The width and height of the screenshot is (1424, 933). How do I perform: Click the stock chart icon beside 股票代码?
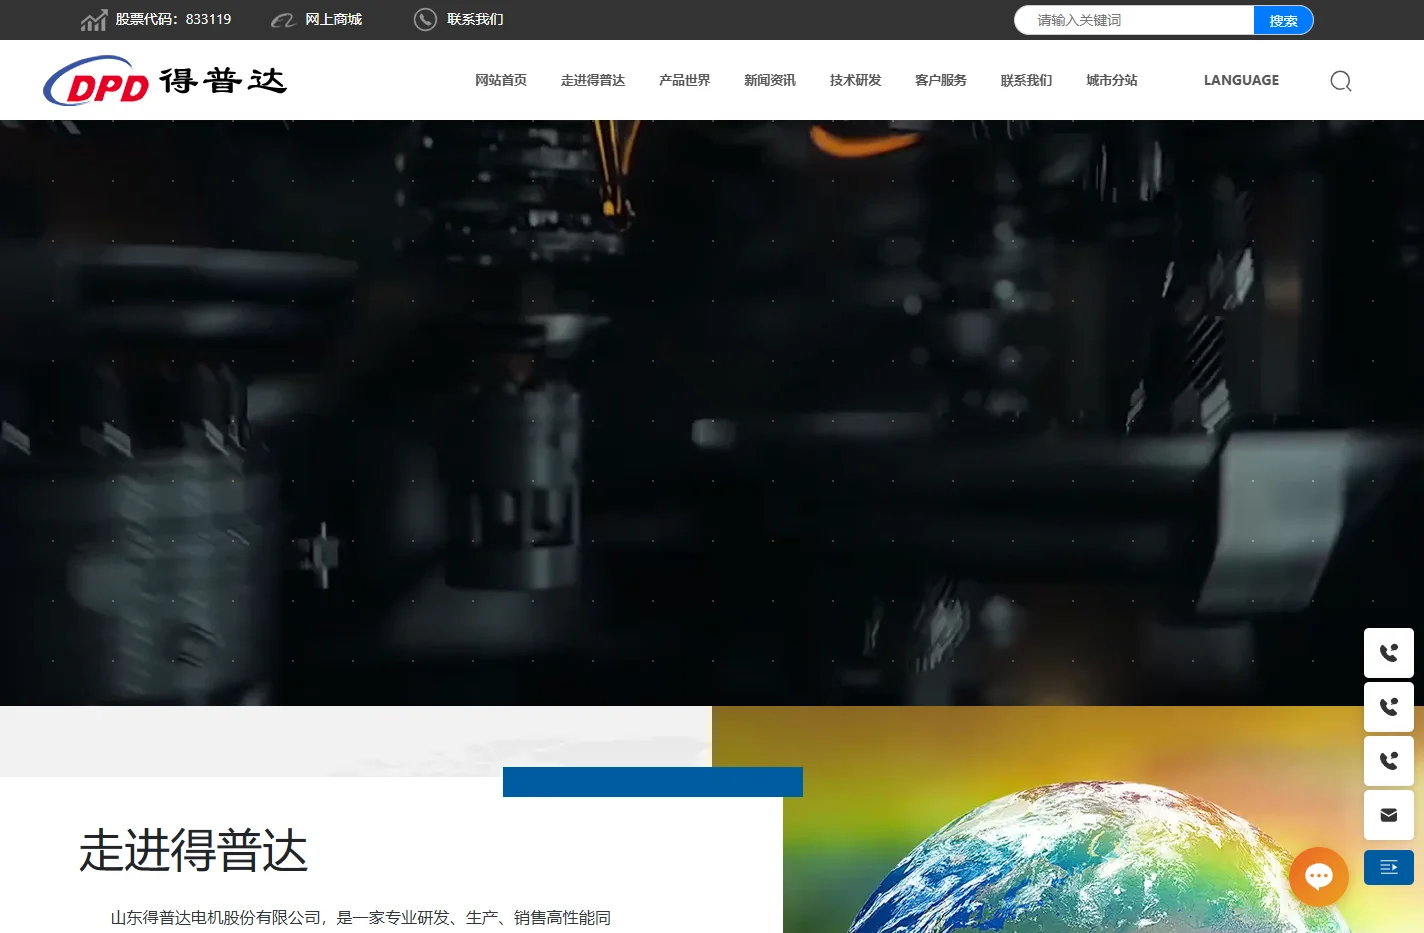tap(94, 20)
